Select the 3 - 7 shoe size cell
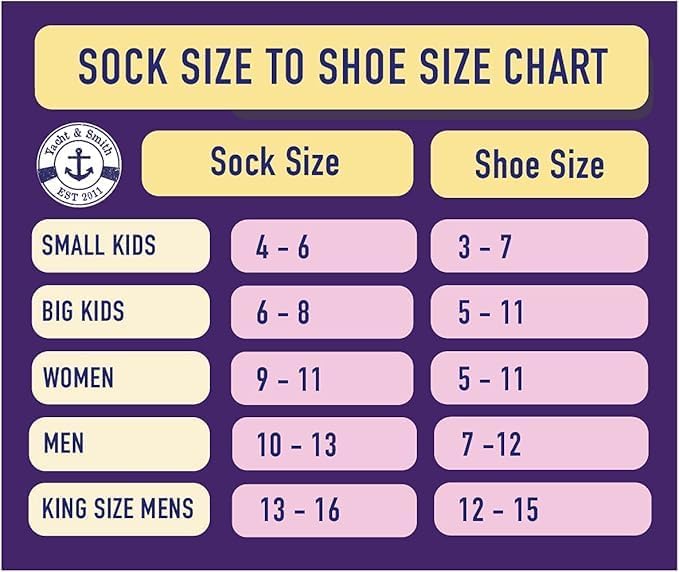The width and height of the screenshot is (679, 572). [540, 246]
